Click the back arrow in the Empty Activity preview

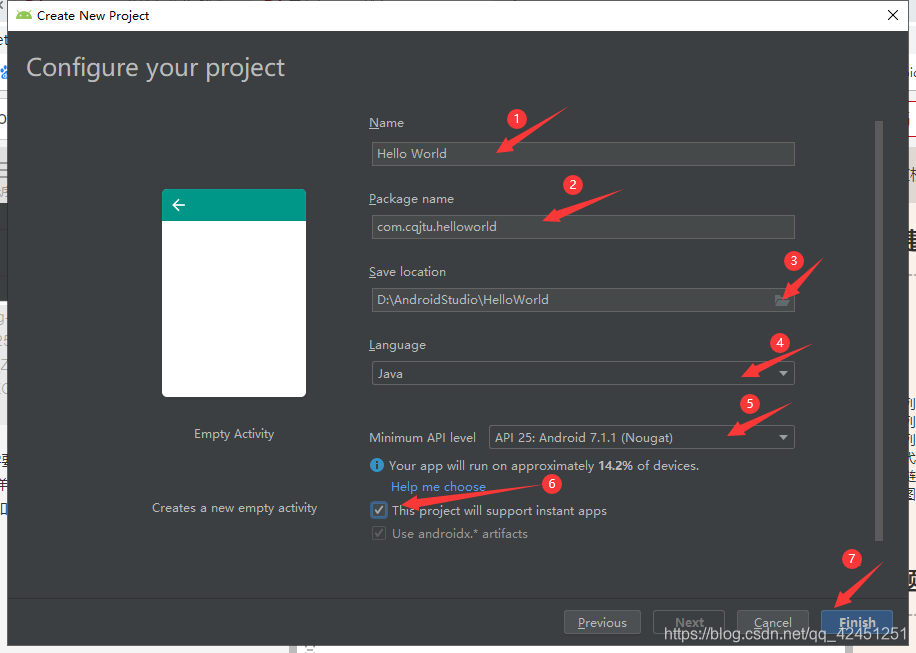click(x=179, y=205)
